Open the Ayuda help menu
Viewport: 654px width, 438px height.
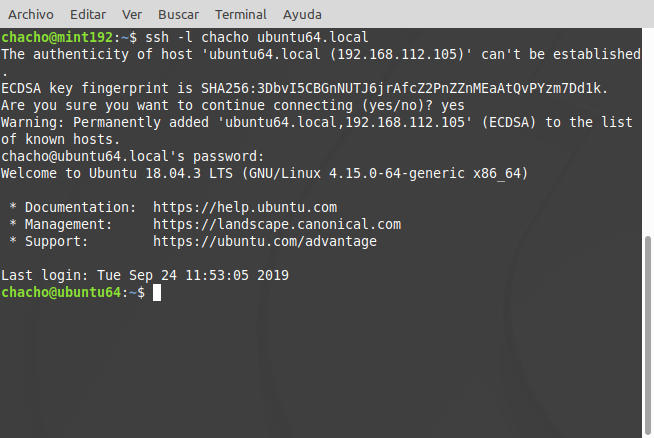point(302,15)
